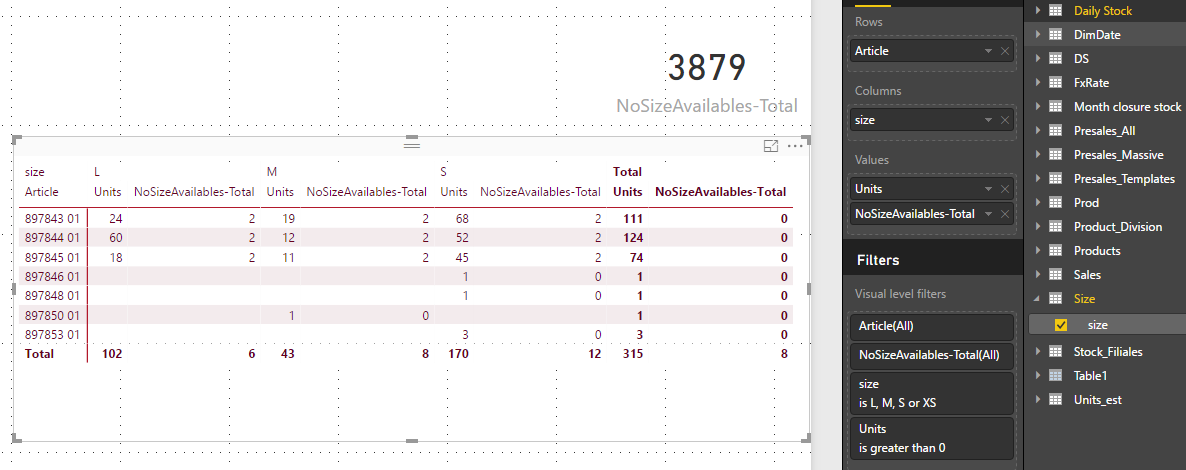Select row 897844 01 in the matrix
The height and width of the screenshot is (470, 1186).
52,238
